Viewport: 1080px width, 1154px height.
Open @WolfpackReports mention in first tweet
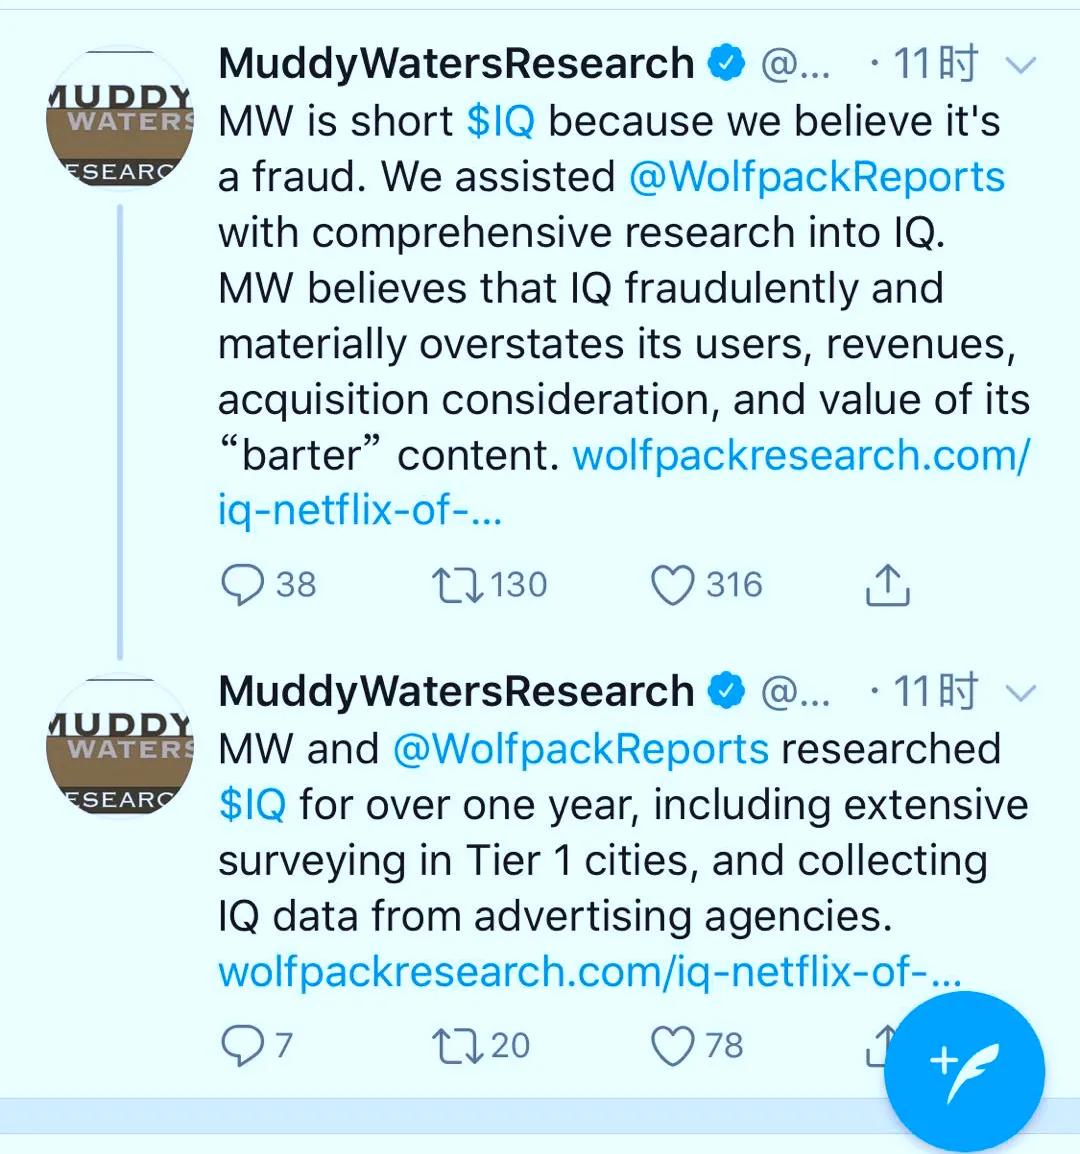(x=816, y=177)
